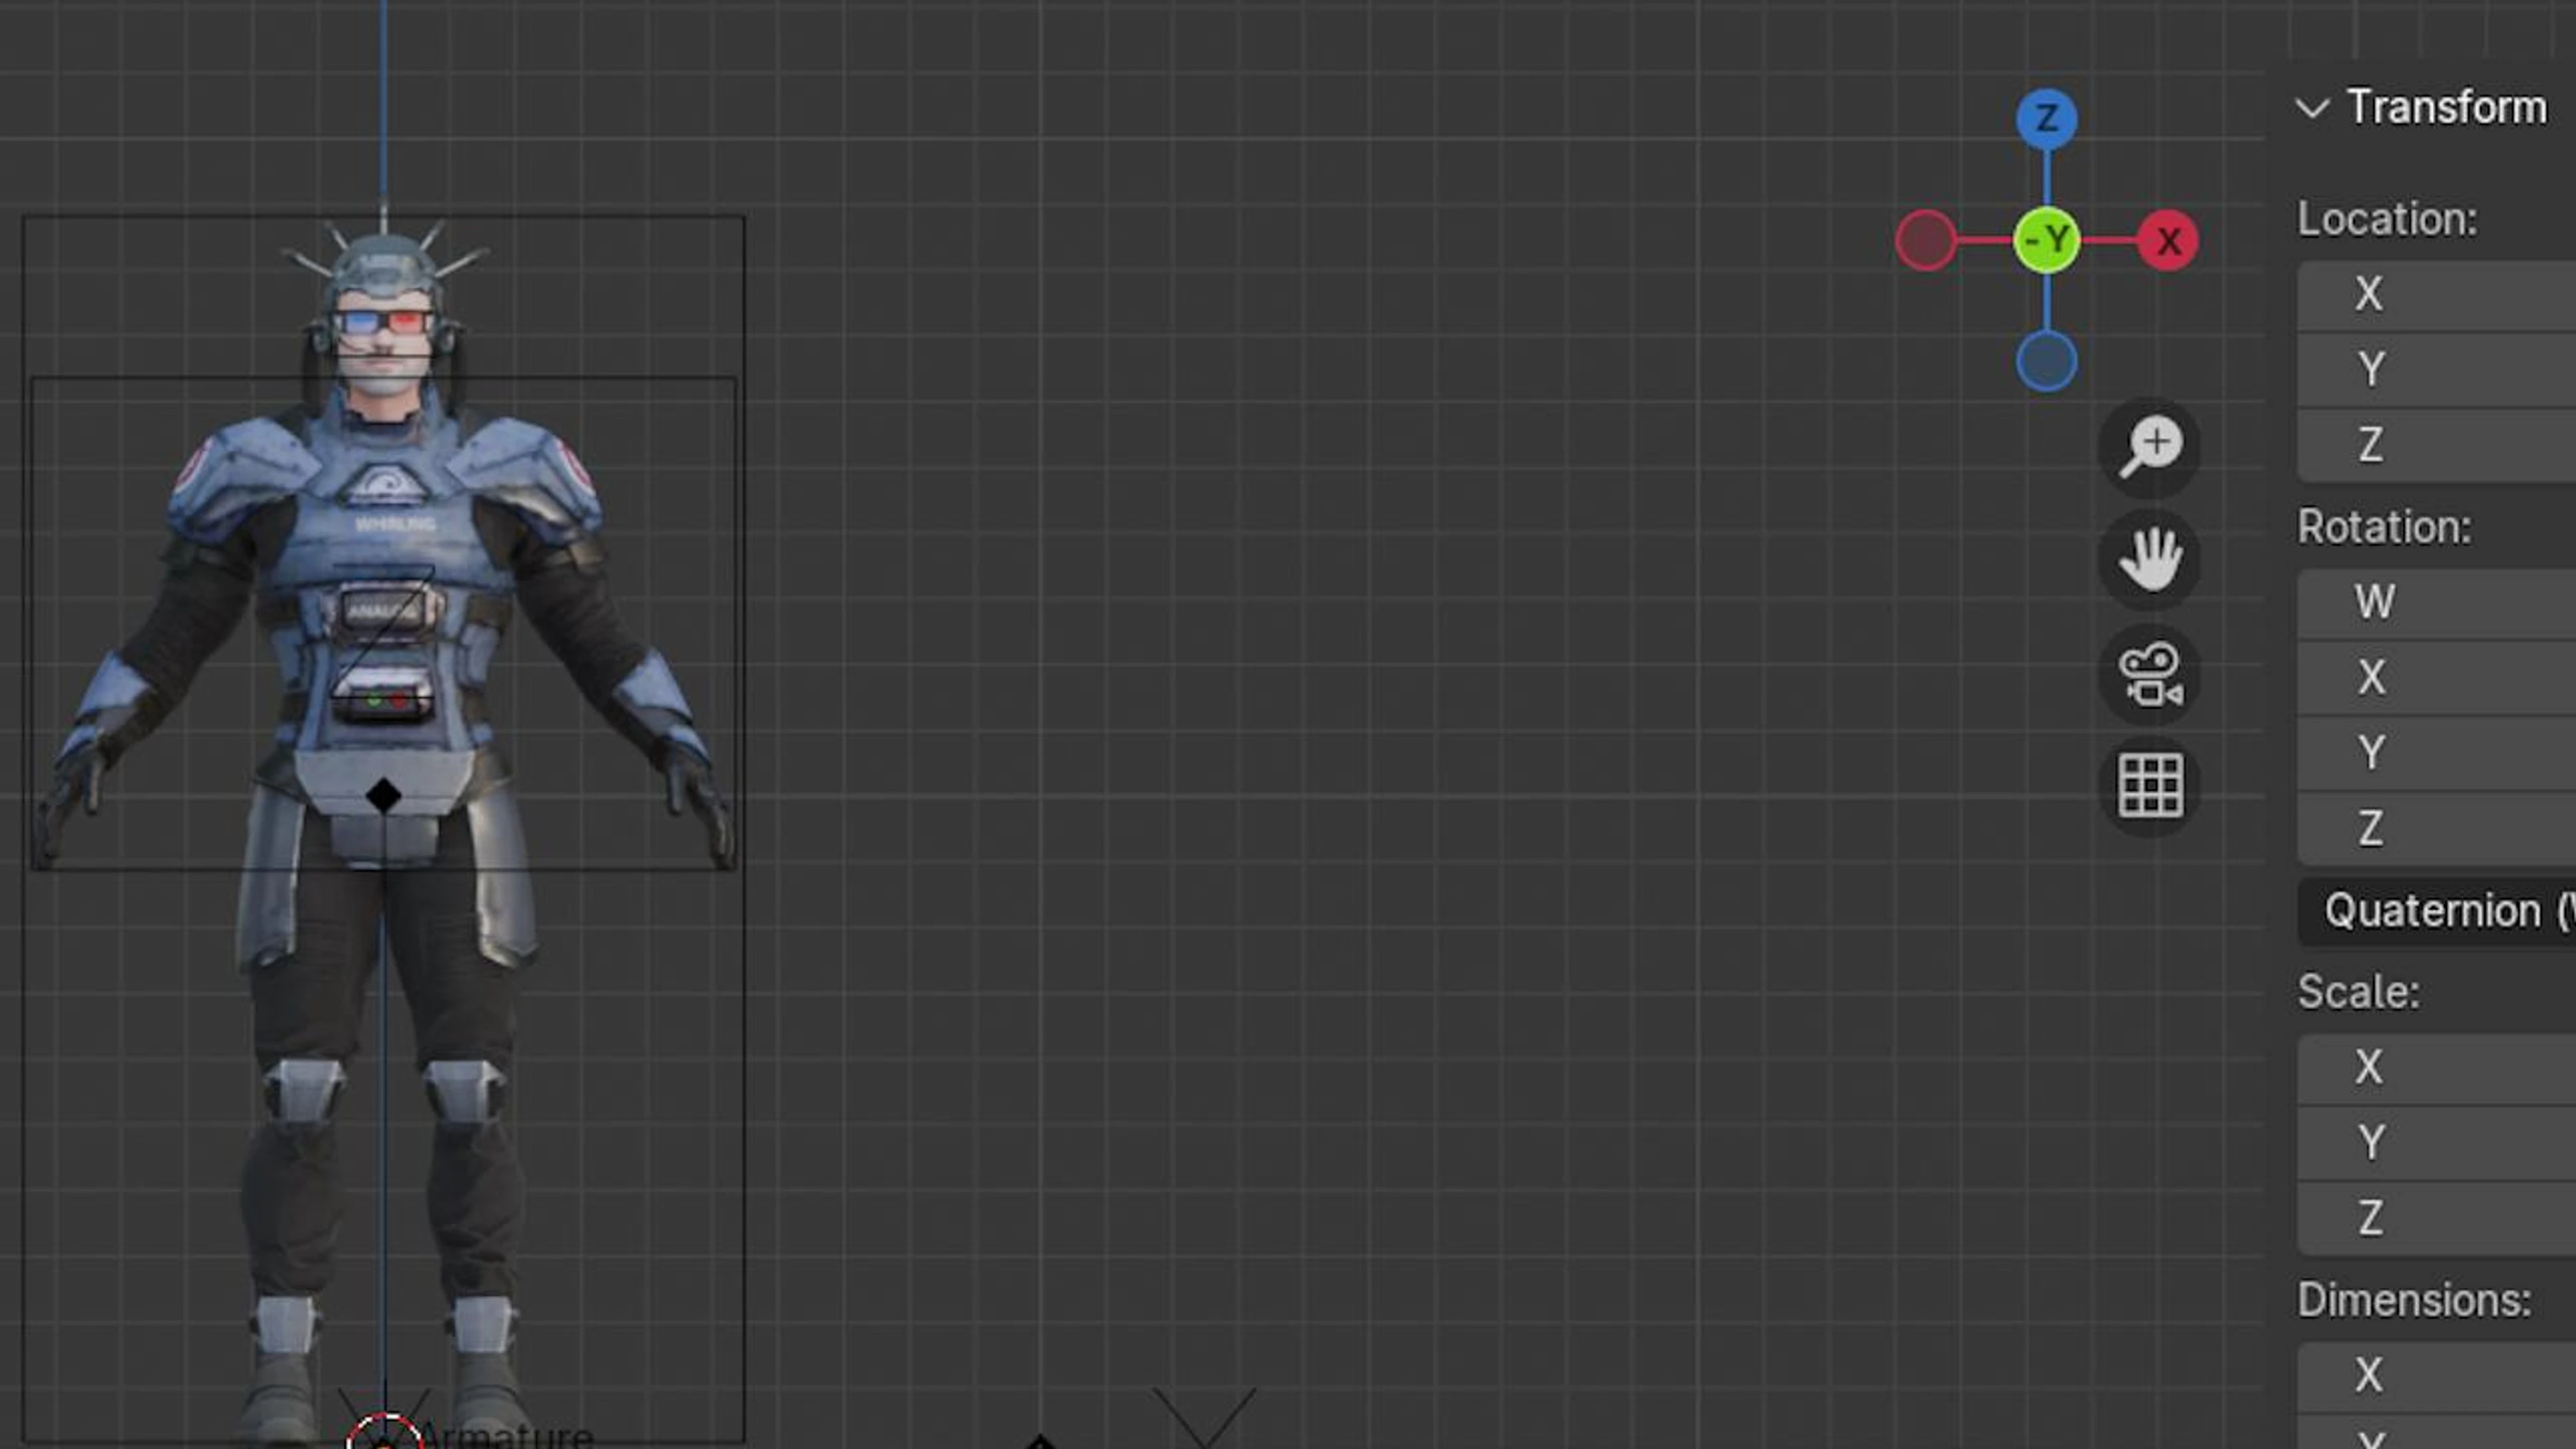This screenshot has width=2576, height=1449.
Task: Click the red X axis gizmo ball
Action: coord(2167,241)
